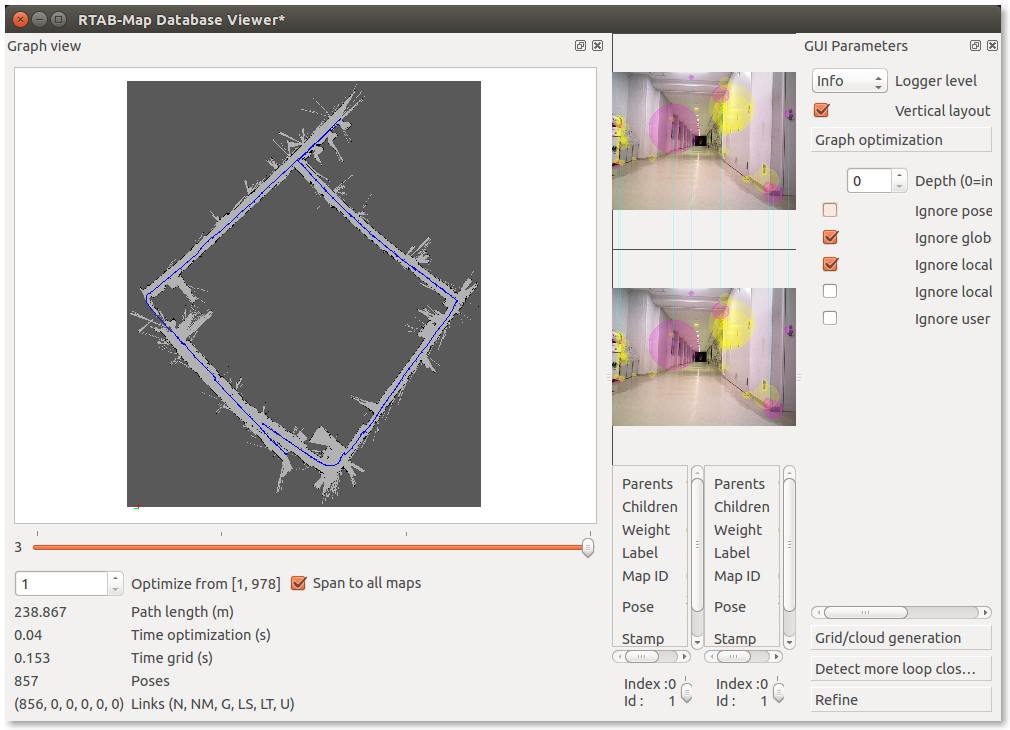Close the GUI Parameters dock panel
Screen dimensions: 1010x730
point(992,46)
